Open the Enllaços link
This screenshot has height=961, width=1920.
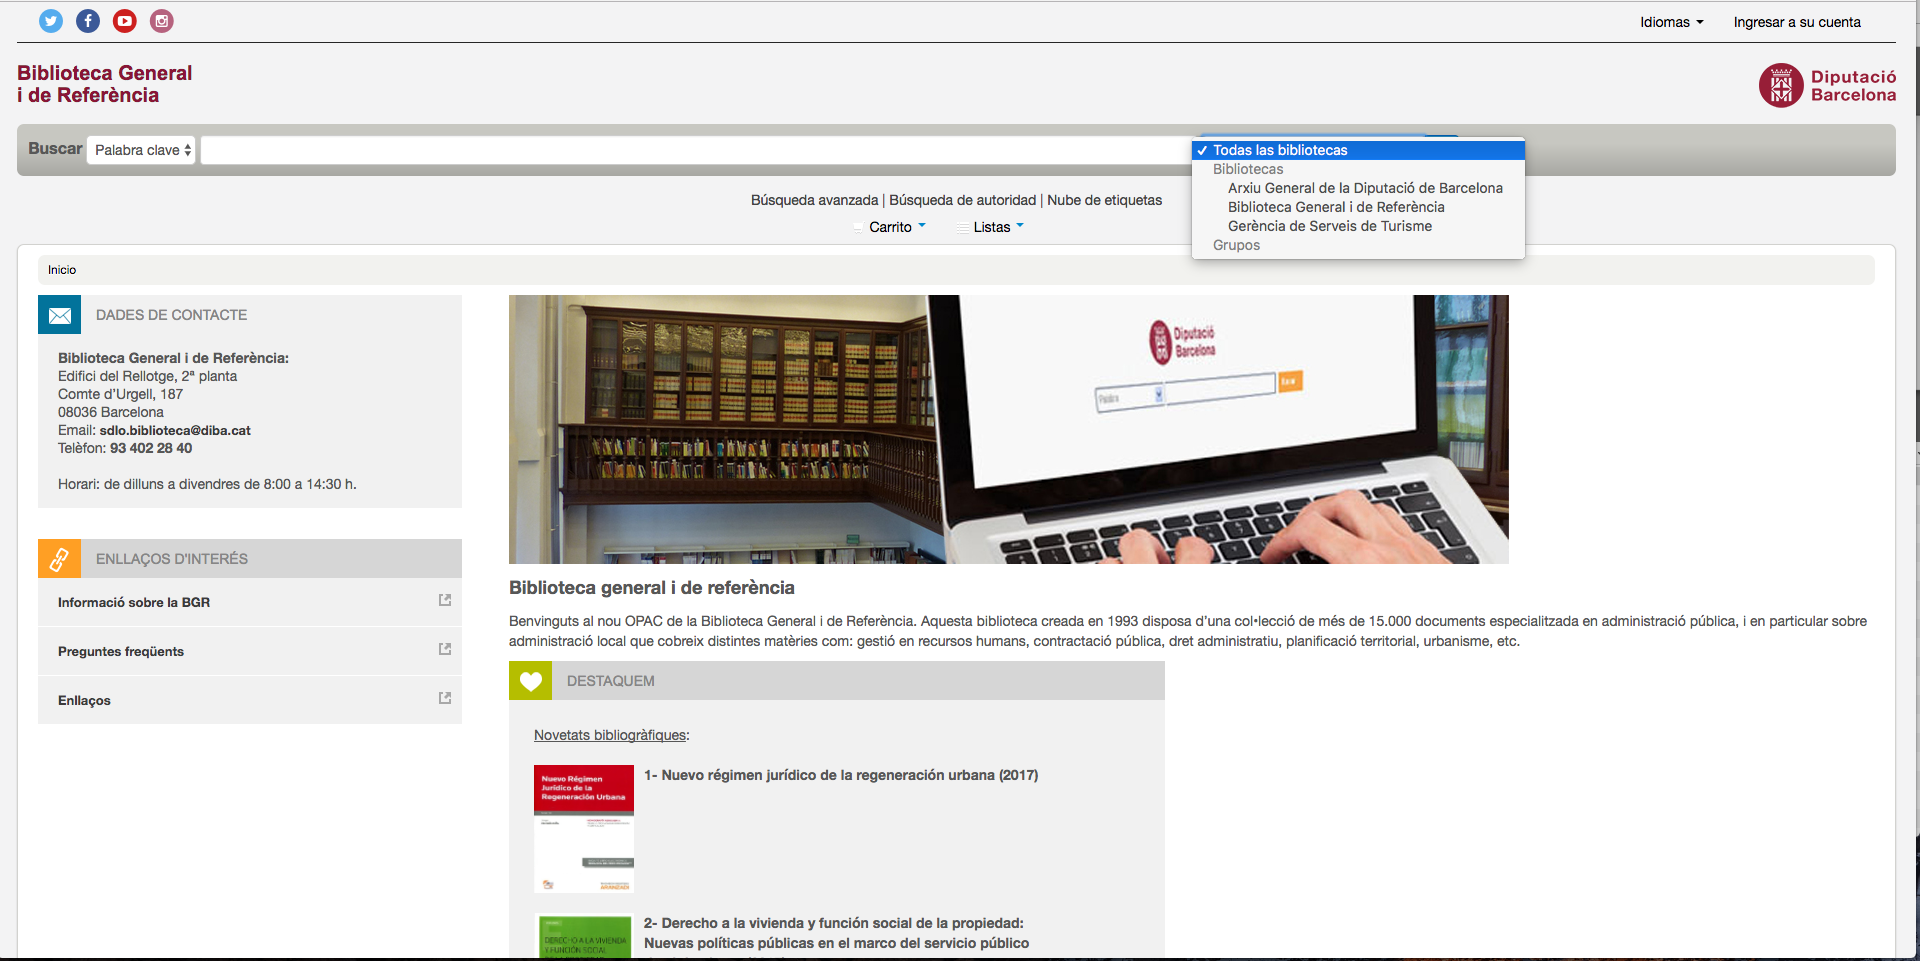tap(84, 700)
